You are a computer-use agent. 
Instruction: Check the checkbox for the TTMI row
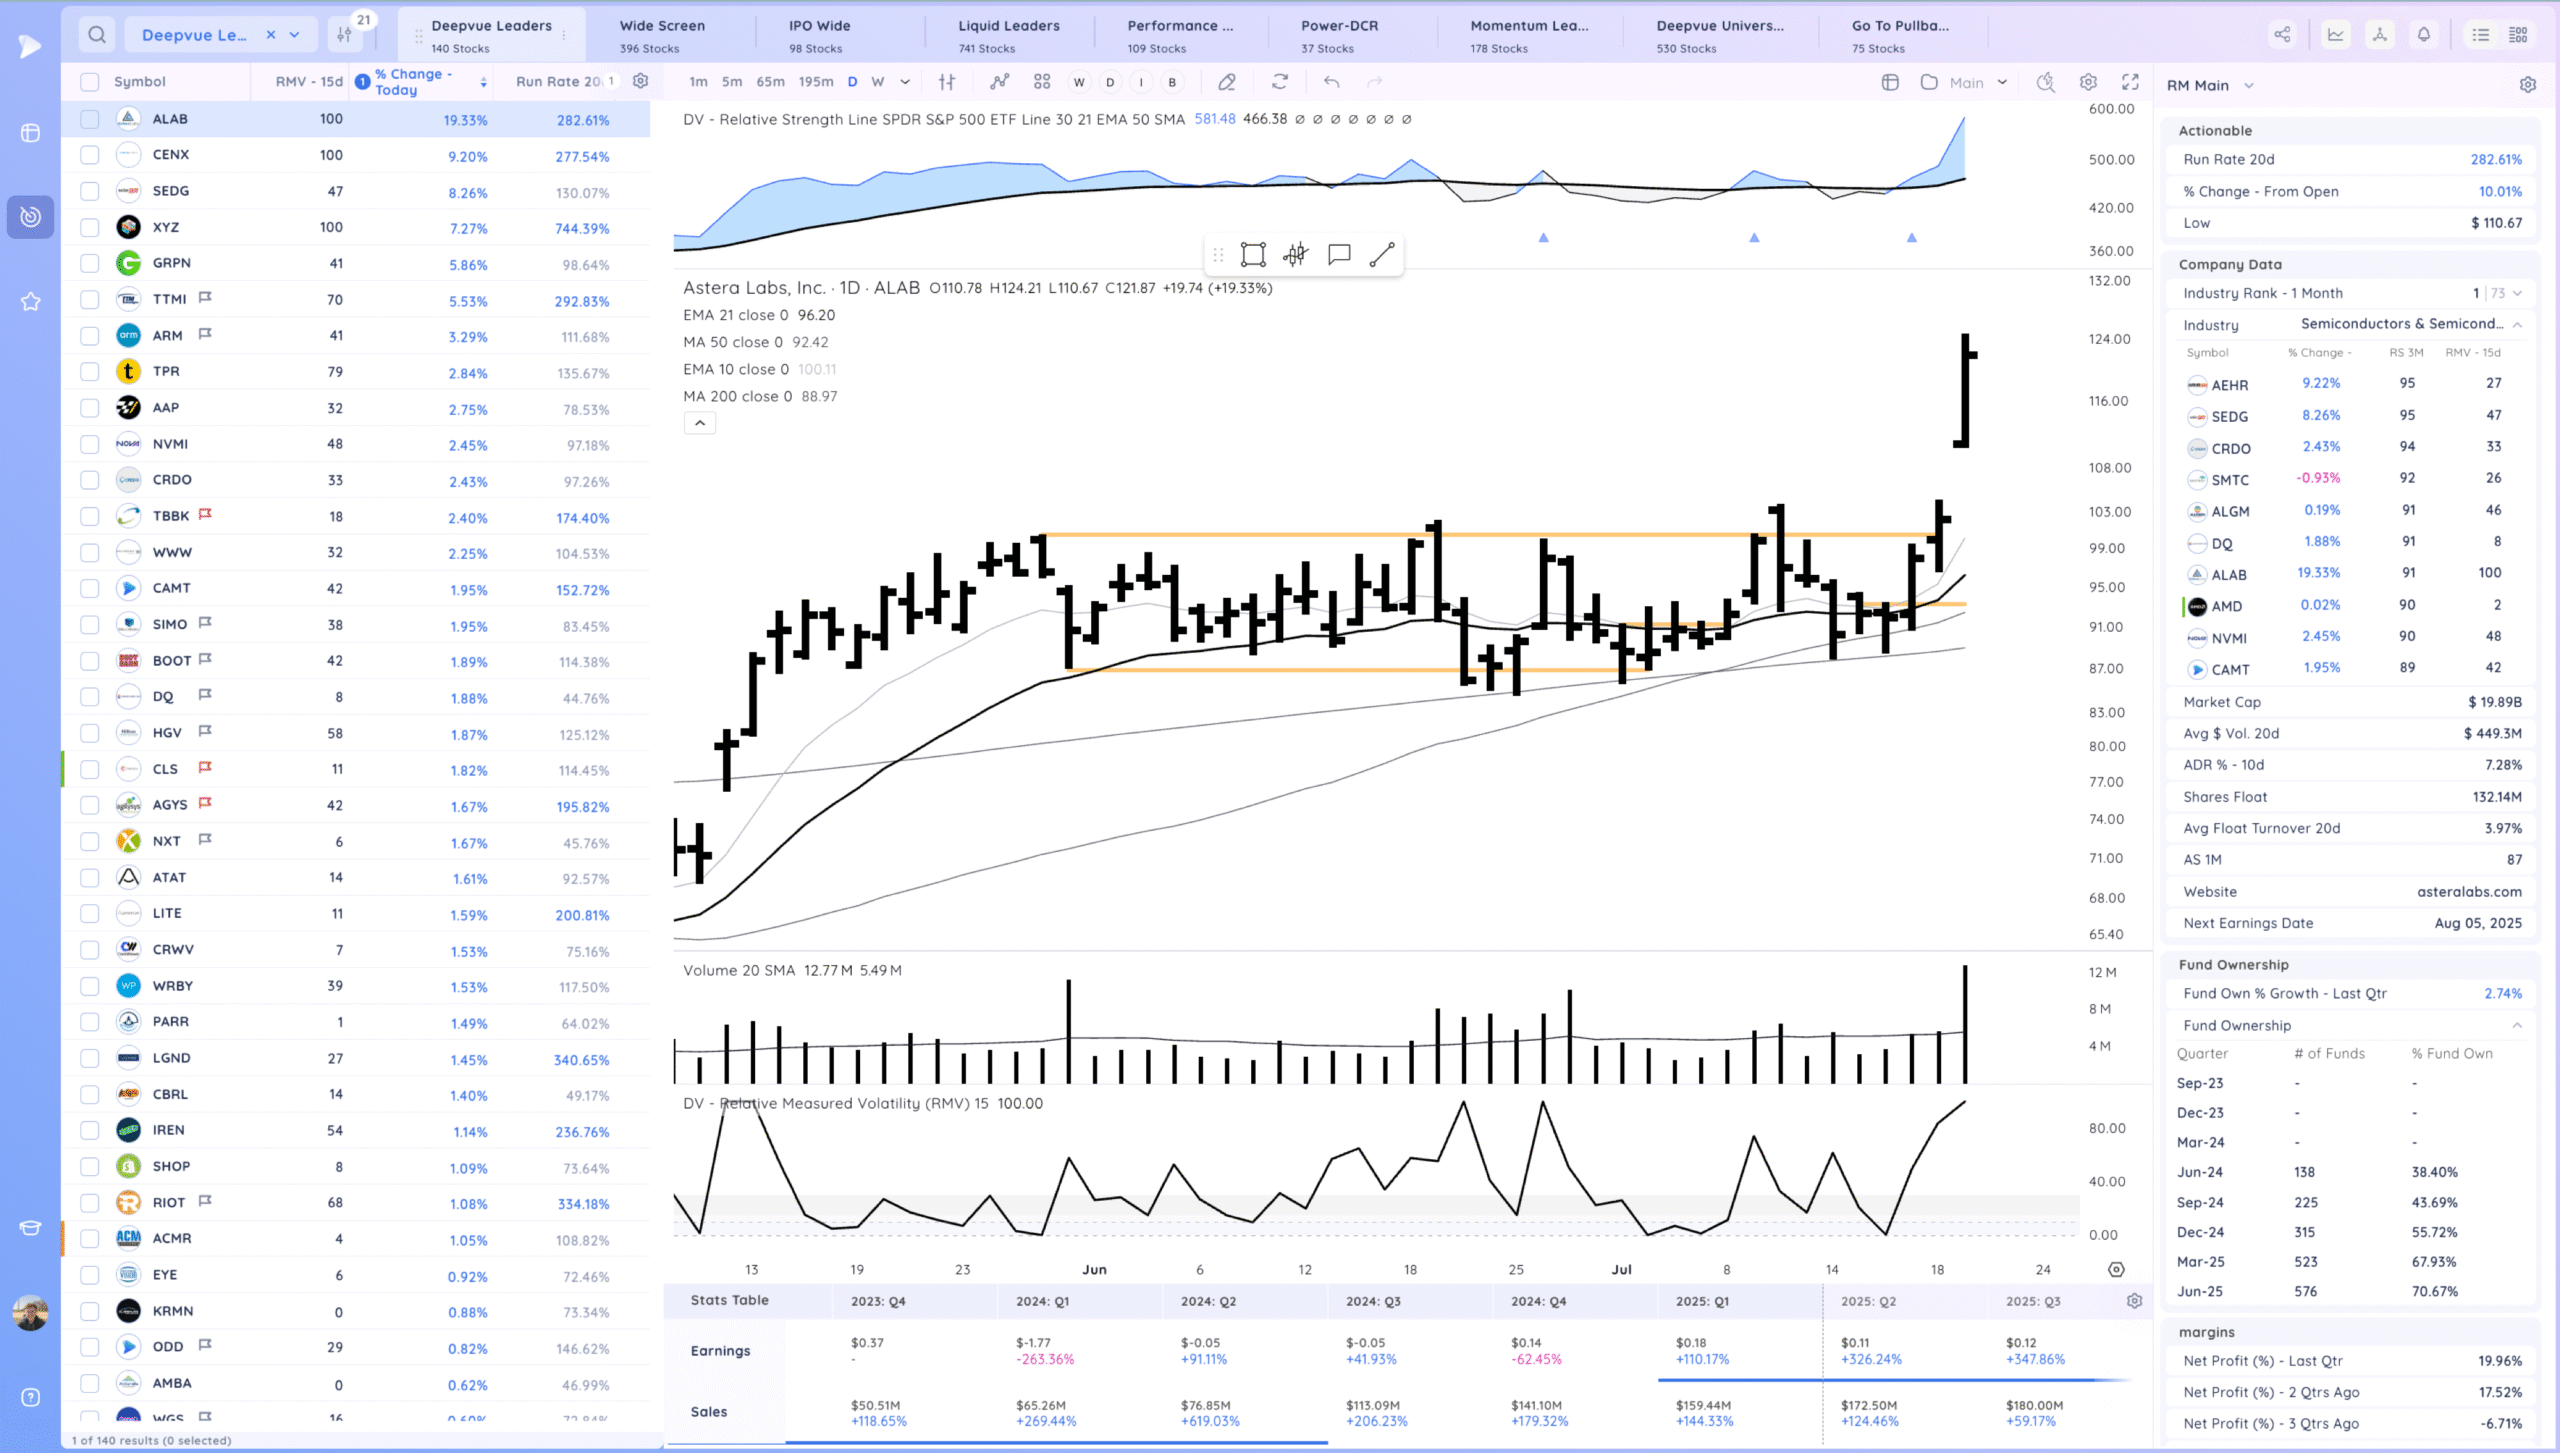(x=90, y=299)
